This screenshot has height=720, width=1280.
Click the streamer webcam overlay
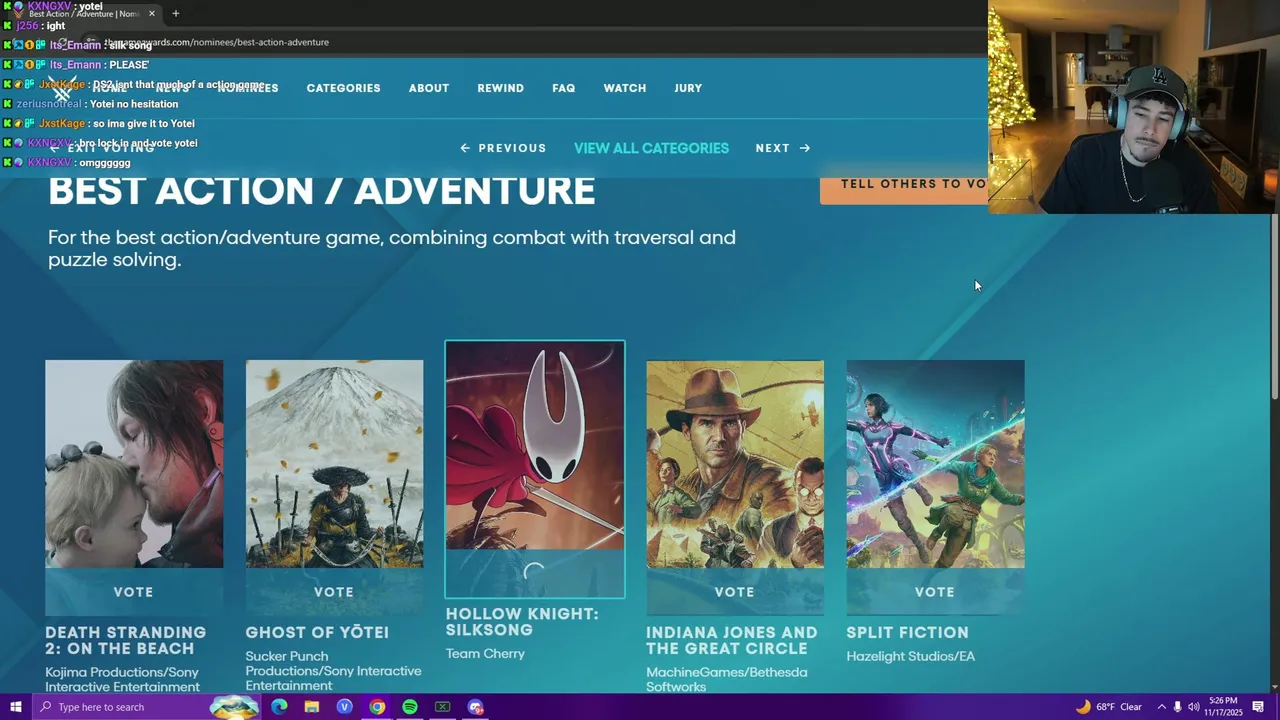tap(1134, 107)
